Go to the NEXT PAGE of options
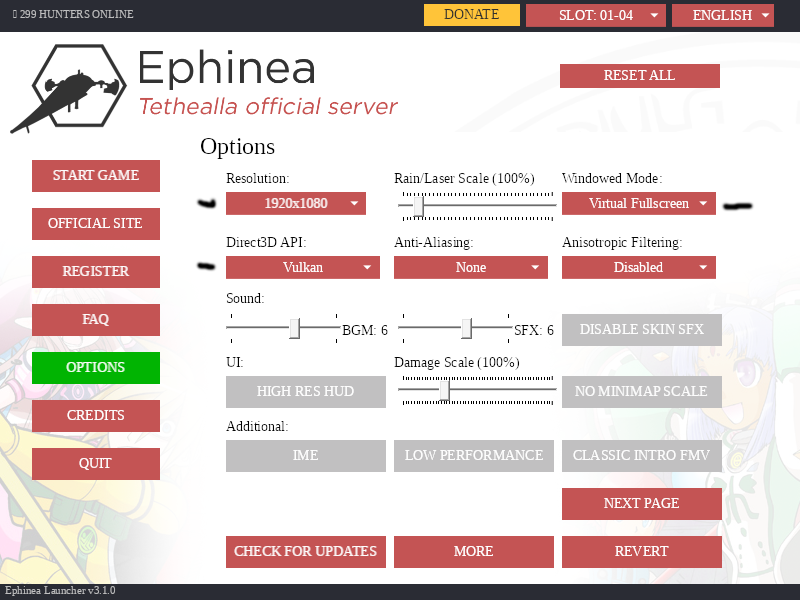The image size is (800, 600). (x=642, y=504)
